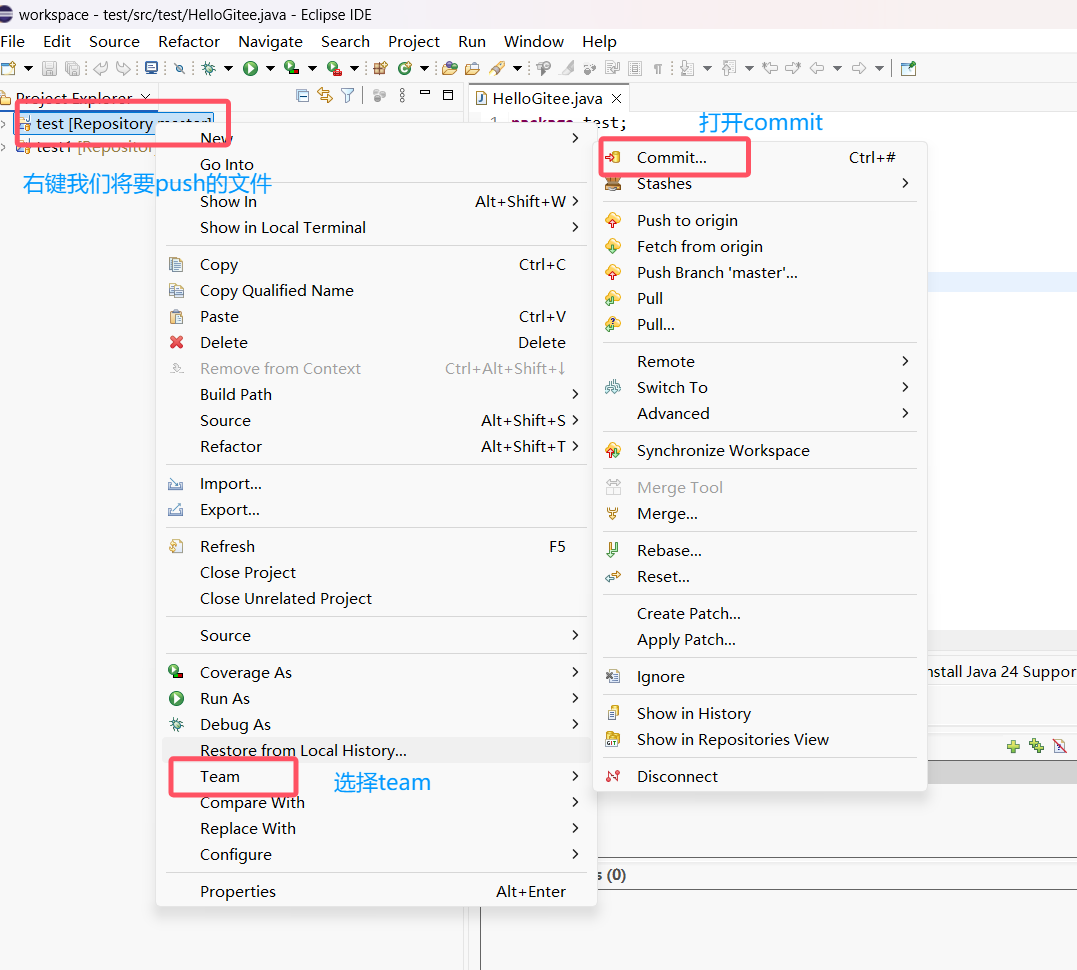Open Compare With submenu
Screen dimensions: 1077x970
click(374, 802)
